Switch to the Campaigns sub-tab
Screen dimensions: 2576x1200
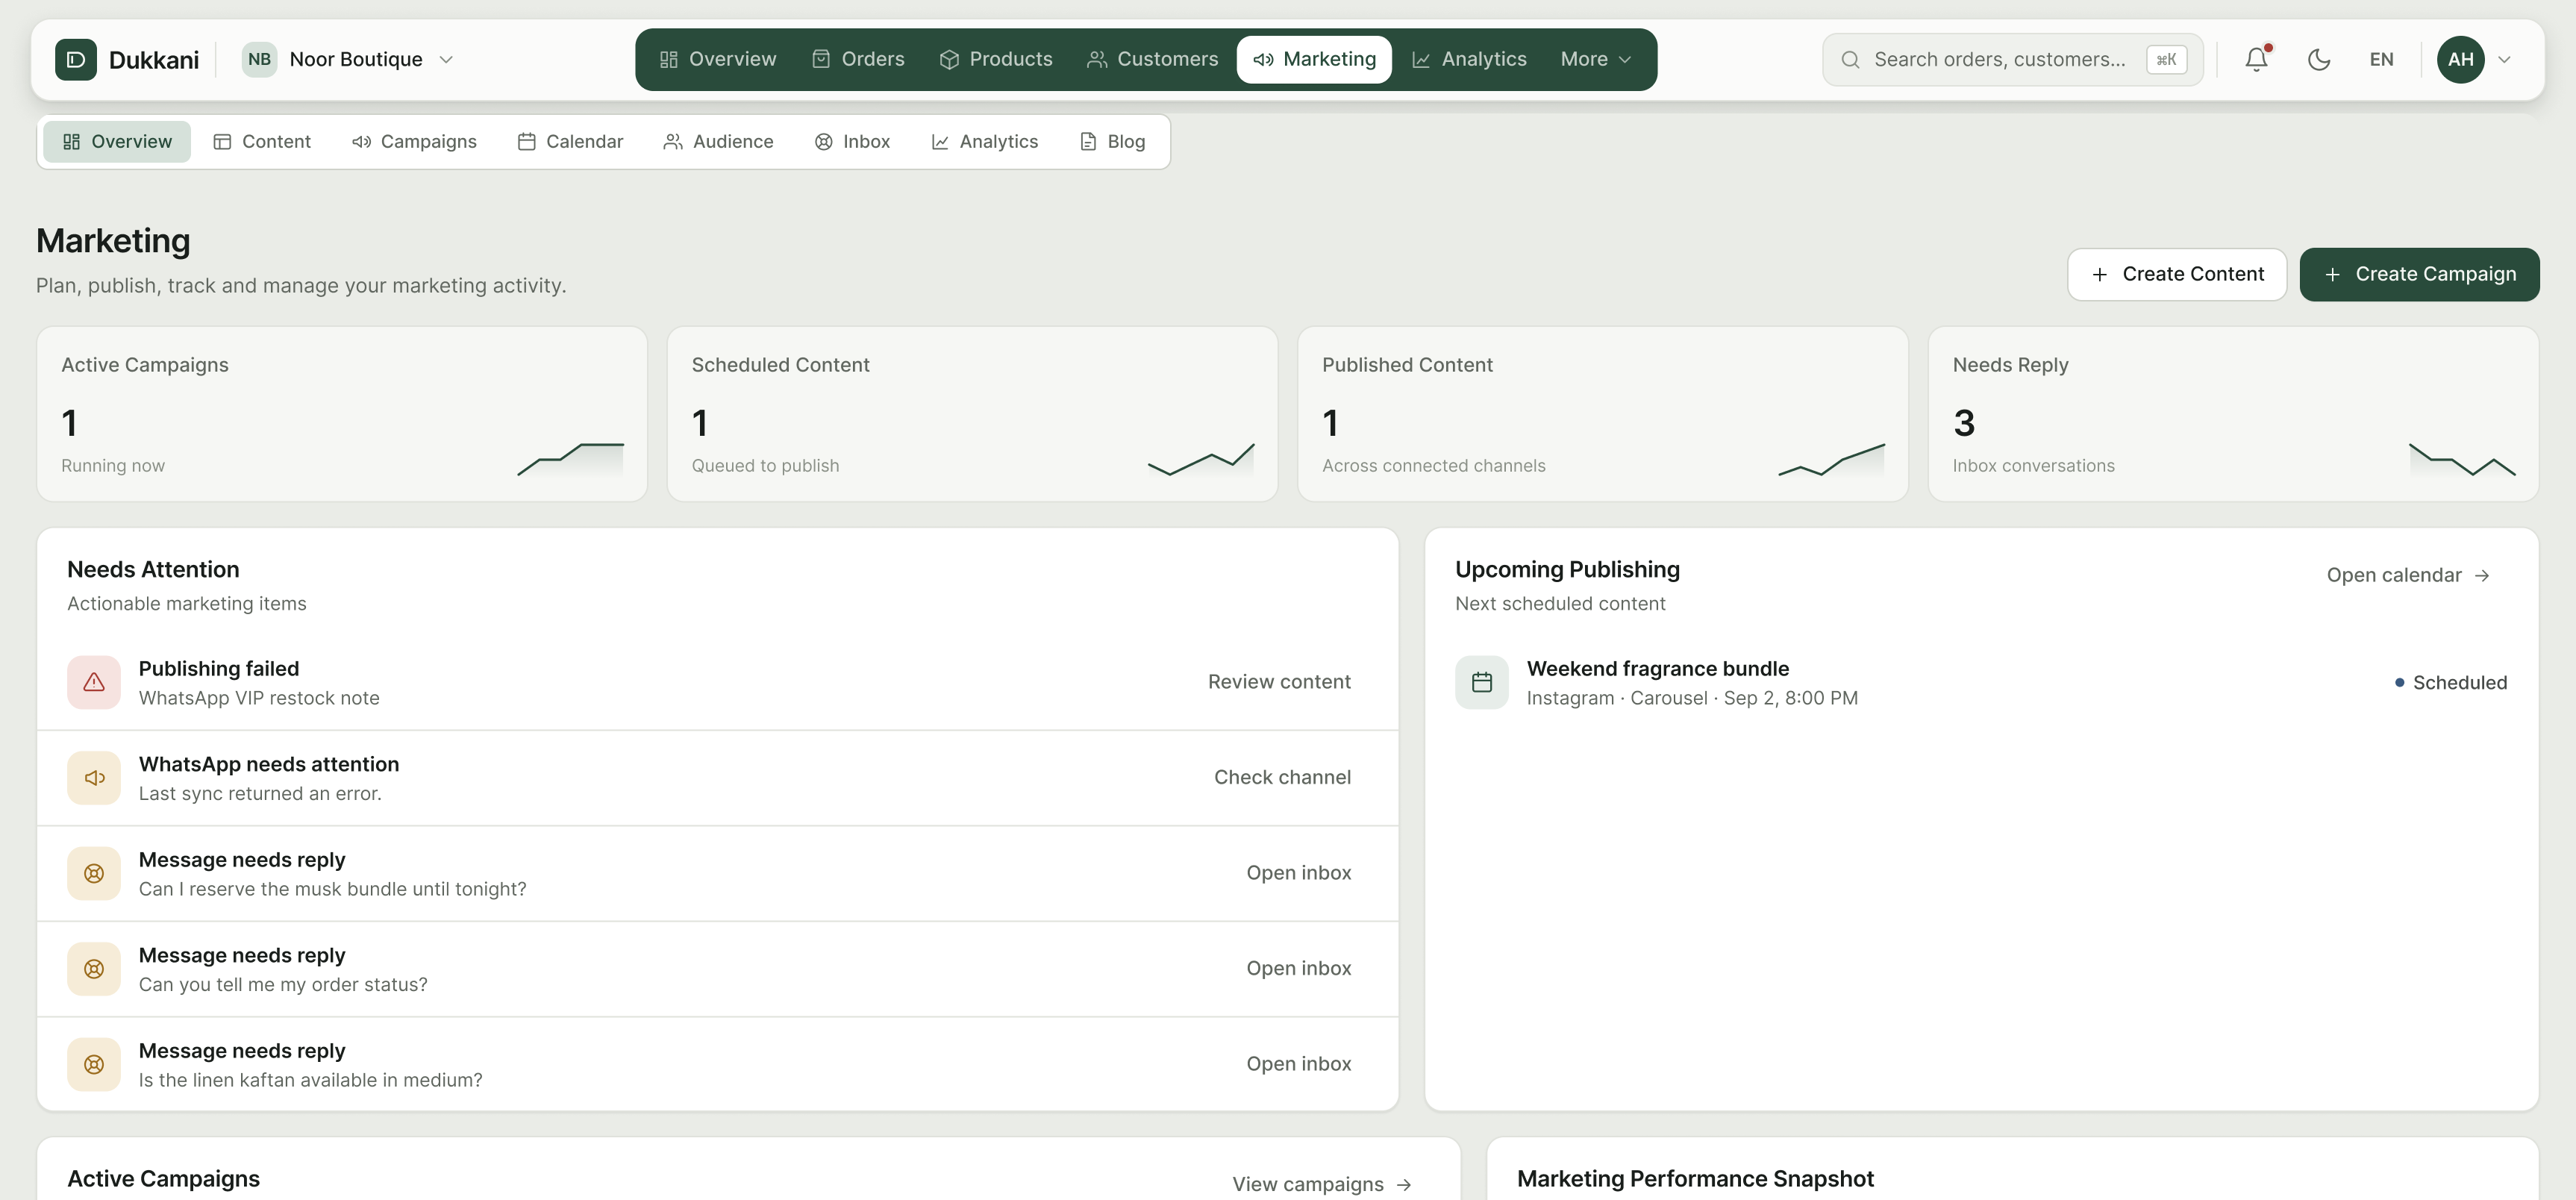click(414, 142)
